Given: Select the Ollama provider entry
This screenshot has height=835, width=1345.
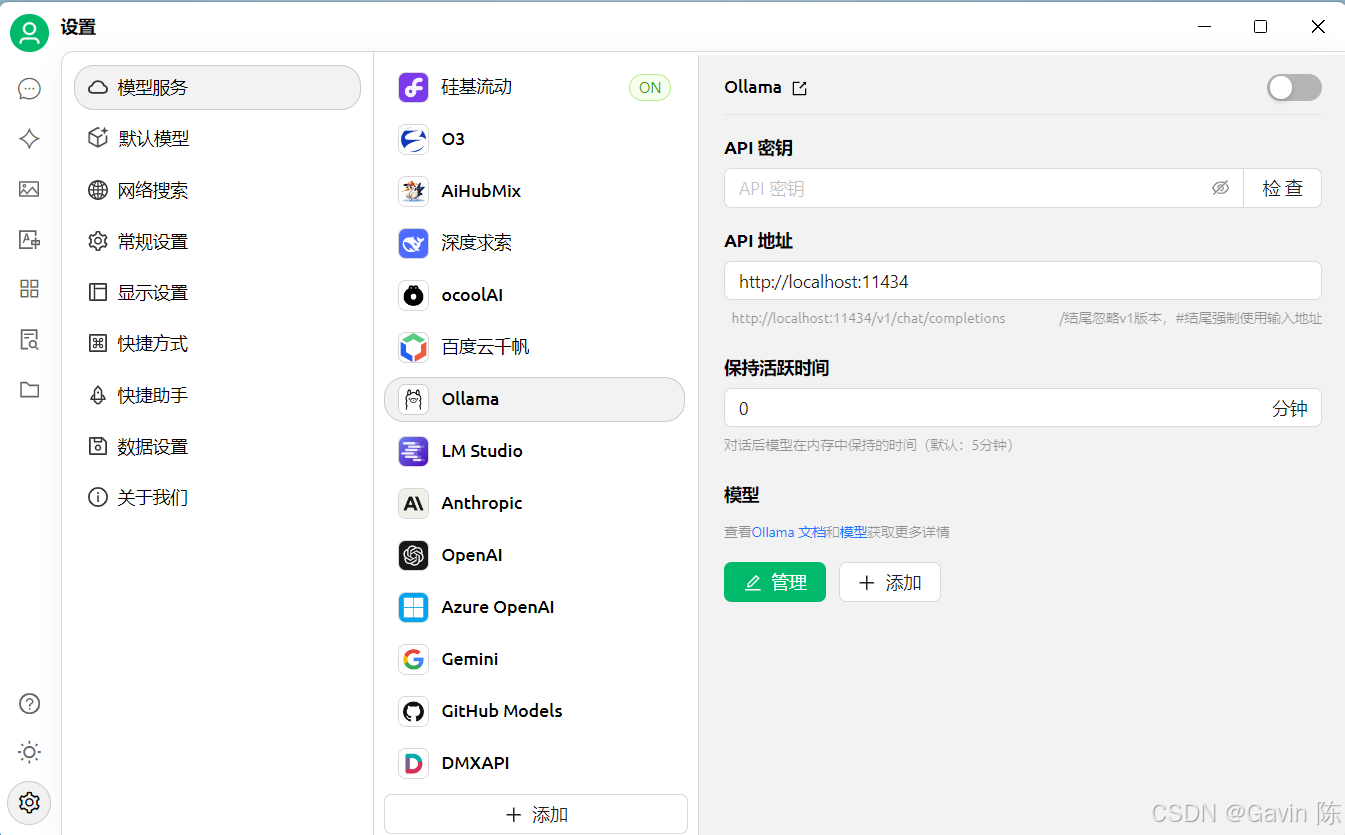Looking at the screenshot, I should [x=535, y=399].
